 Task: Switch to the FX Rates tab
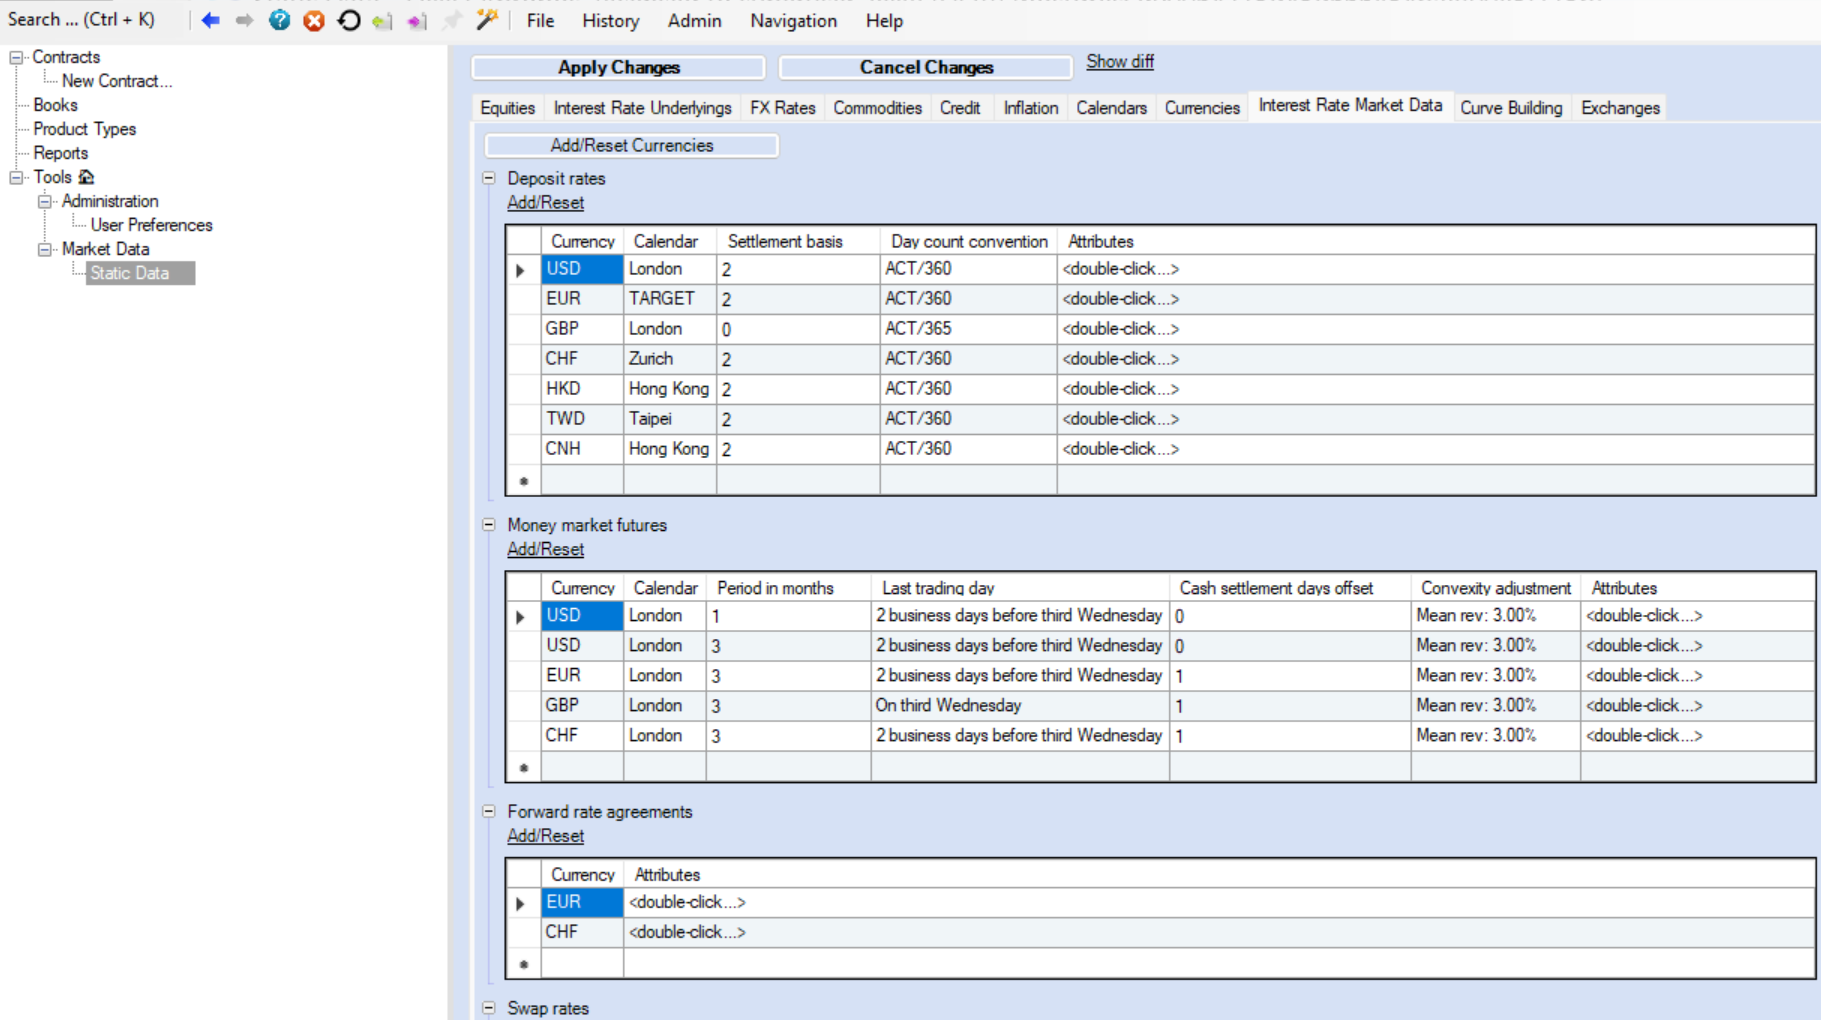[782, 108]
